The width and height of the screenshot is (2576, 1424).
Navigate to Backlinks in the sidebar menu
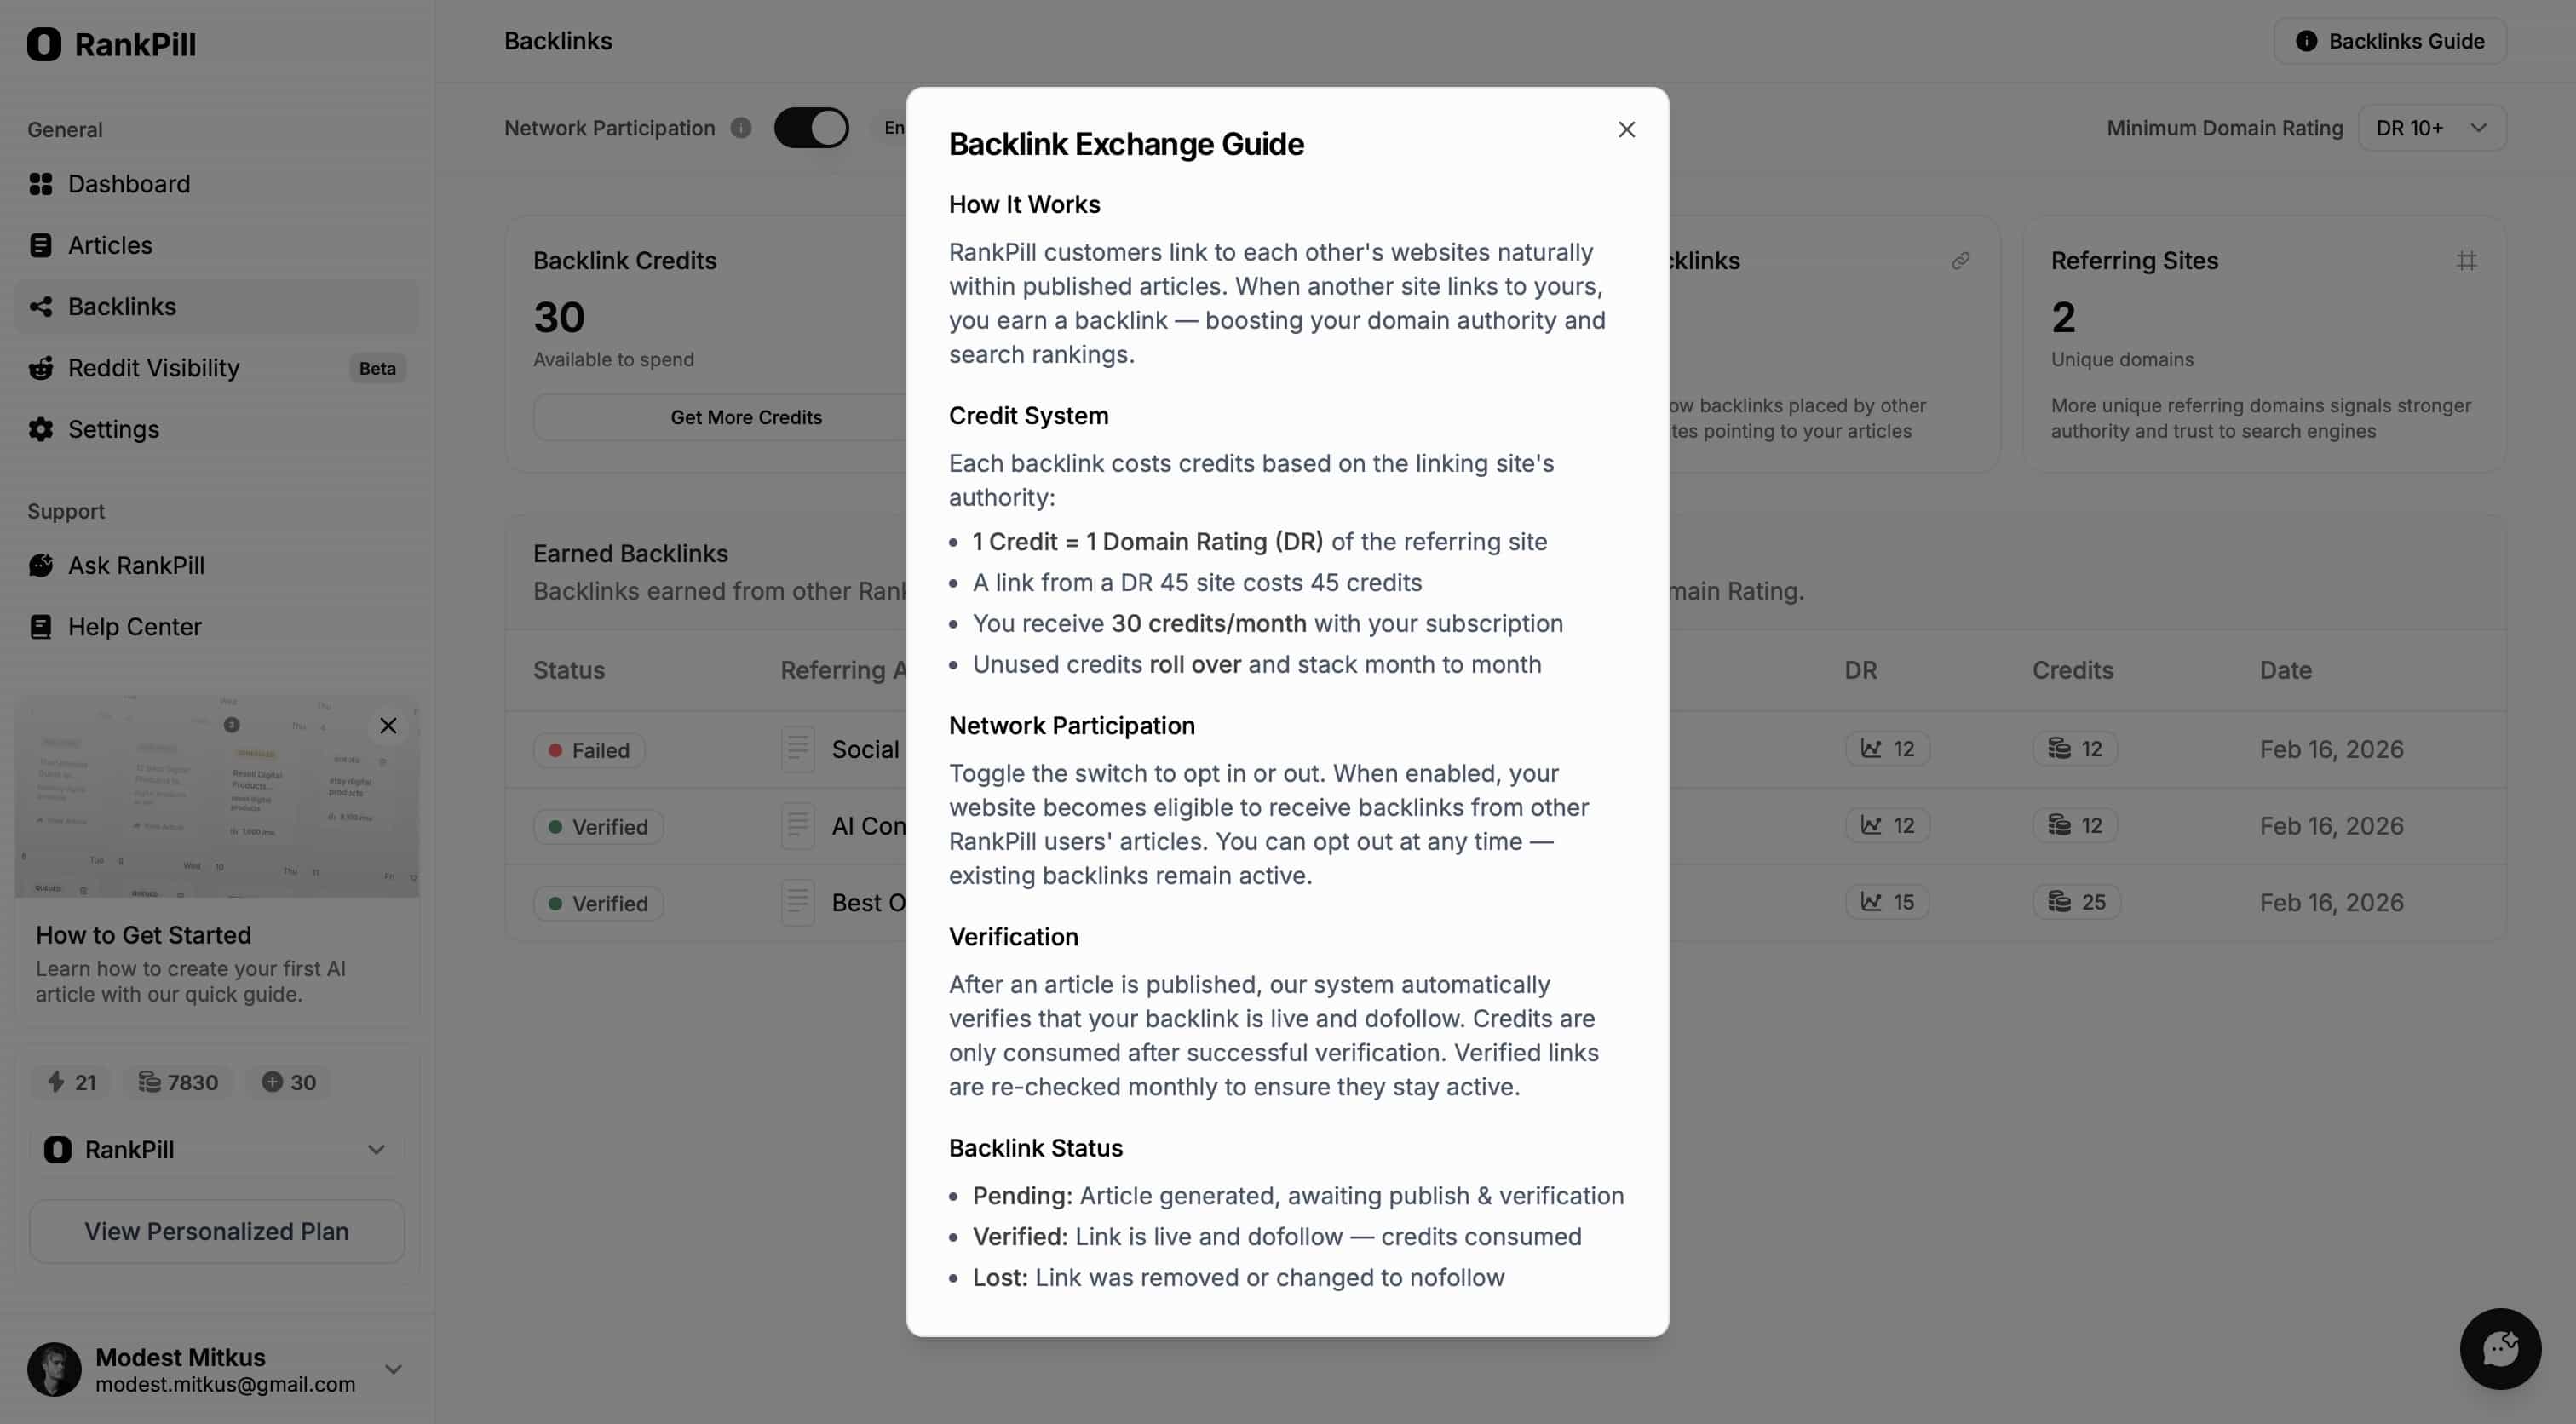122,306
